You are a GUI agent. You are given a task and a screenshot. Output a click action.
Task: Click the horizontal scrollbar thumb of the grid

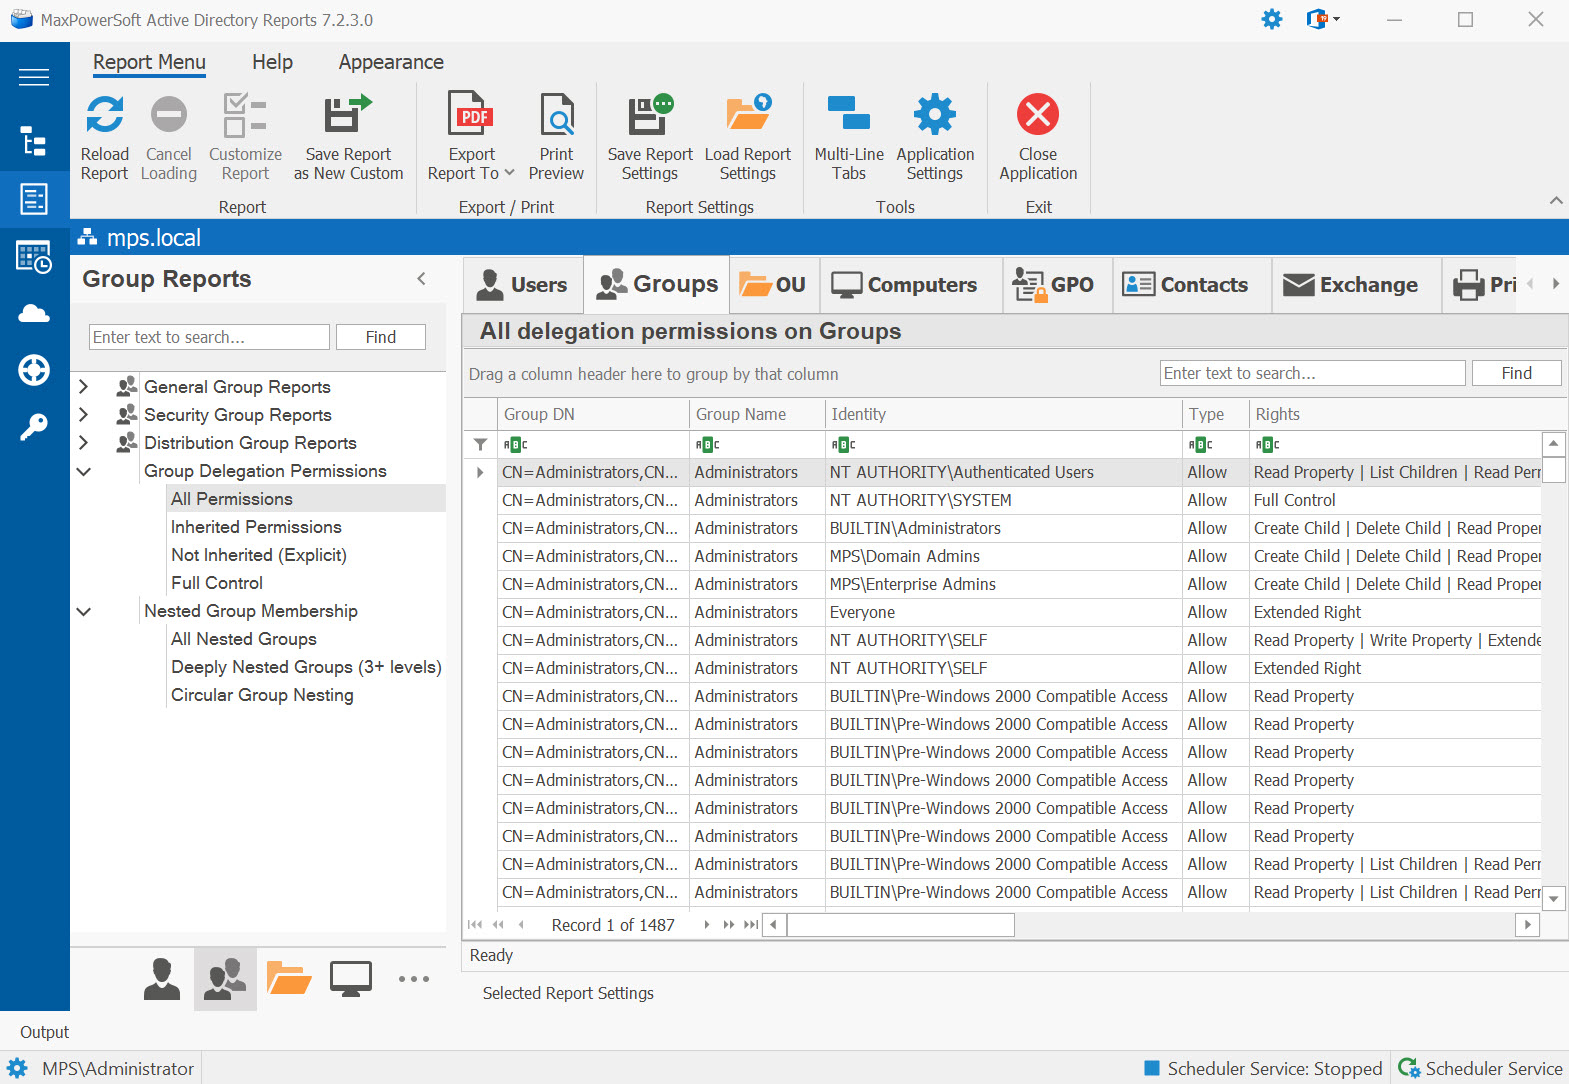click(x=900, y=925)
